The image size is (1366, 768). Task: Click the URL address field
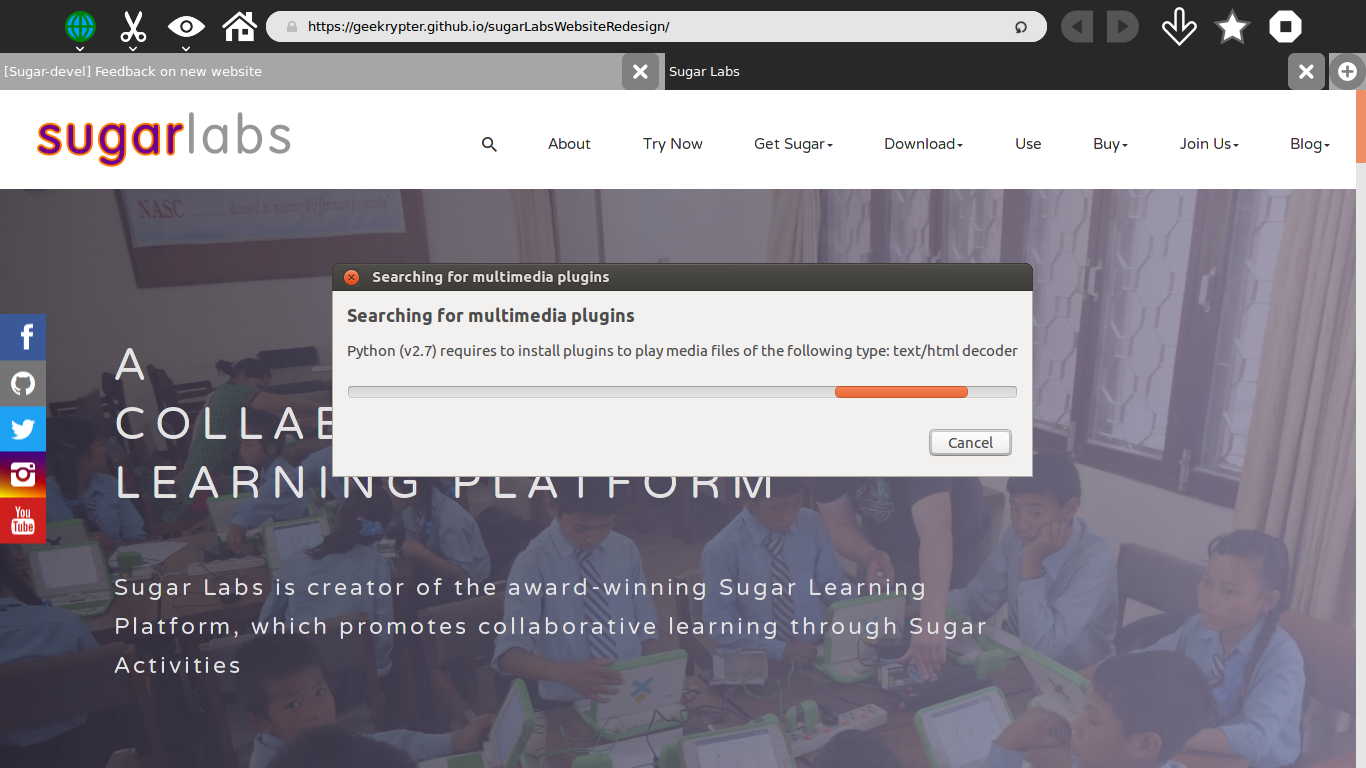coord(650,27)
